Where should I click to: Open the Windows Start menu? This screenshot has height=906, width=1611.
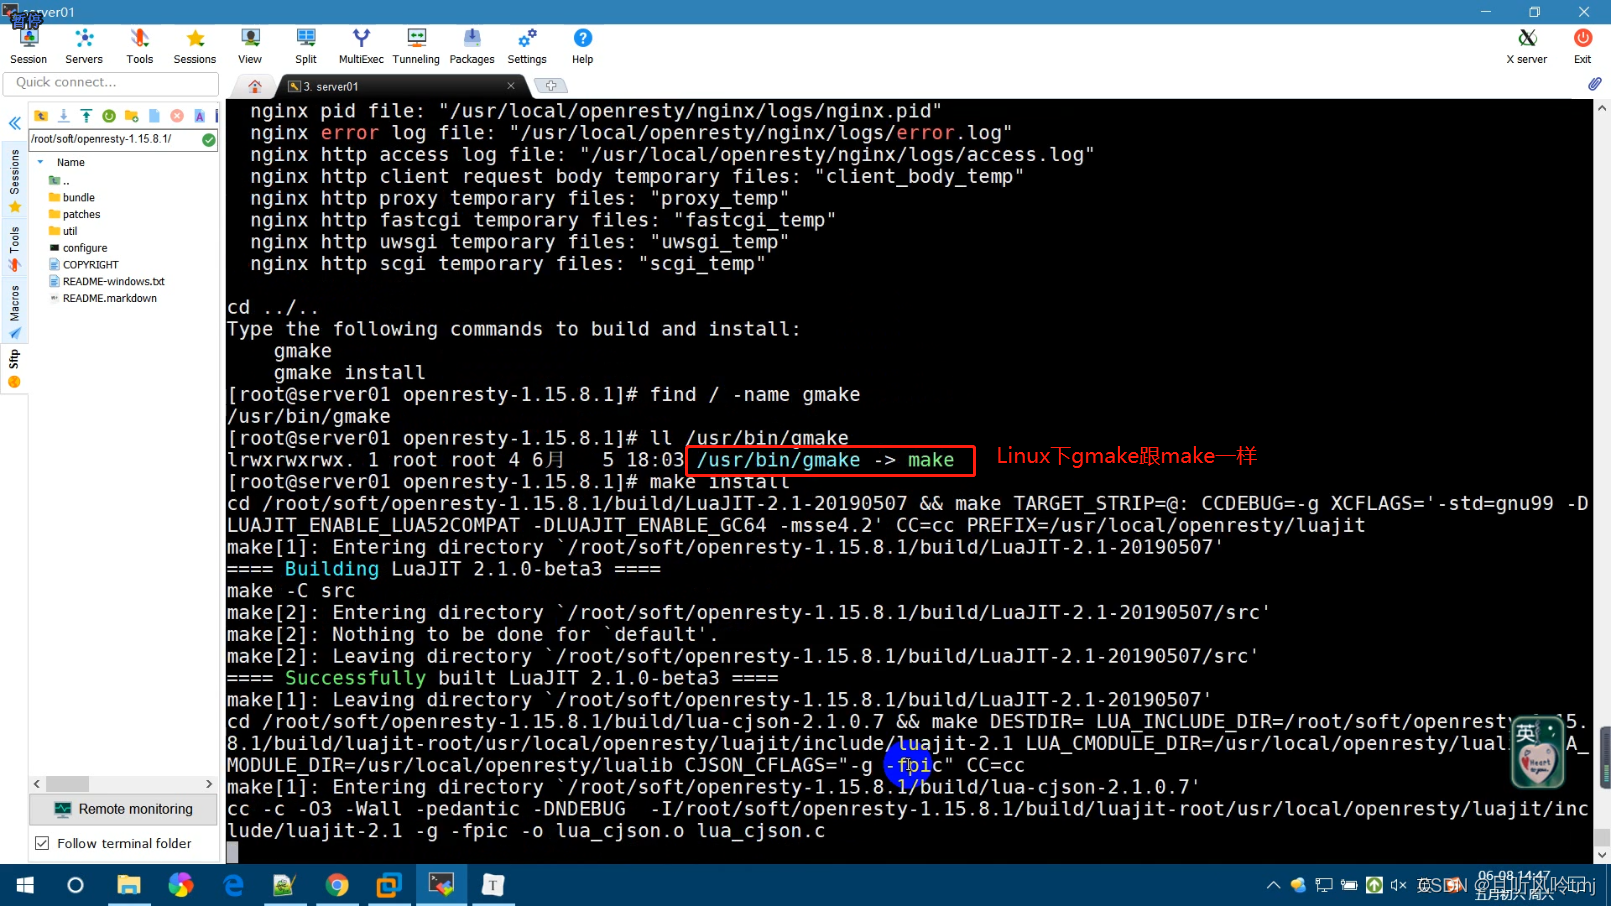point(25,885)
